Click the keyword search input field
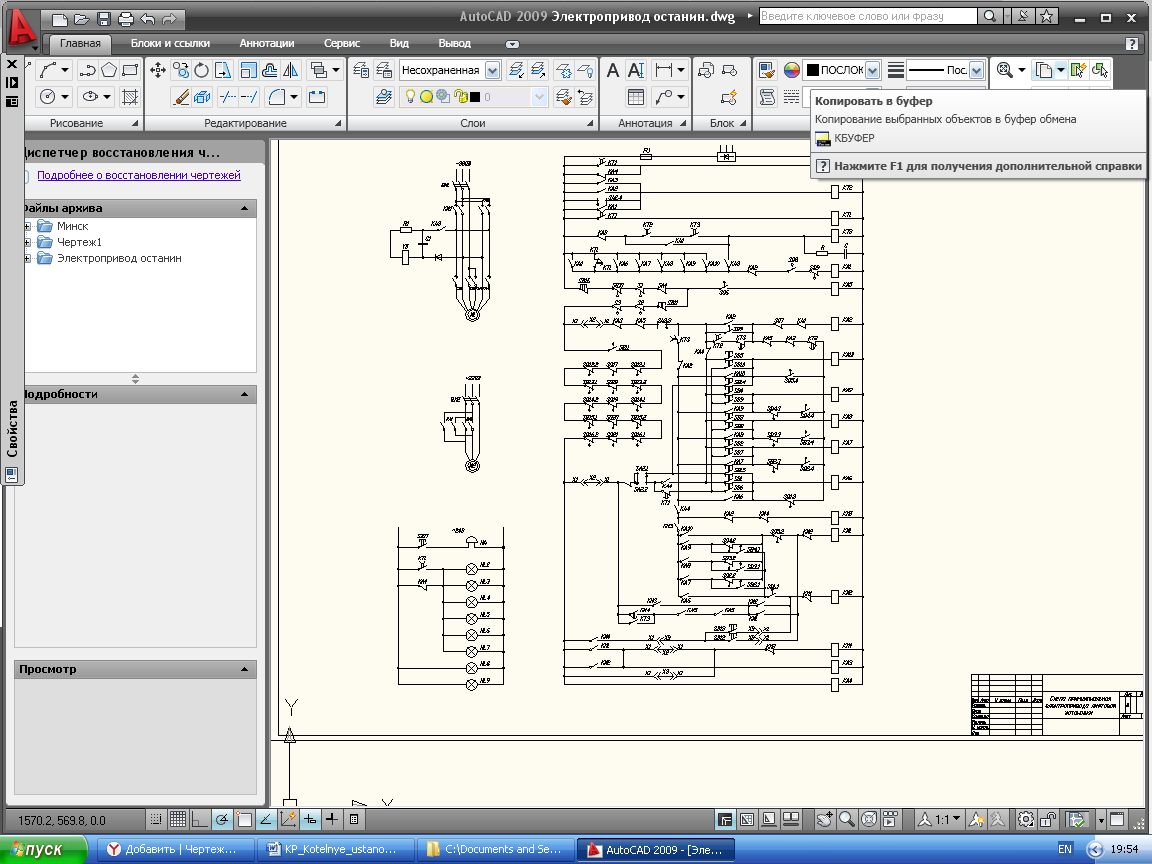Screen dimensions: 1152x864 coord(868,16)
